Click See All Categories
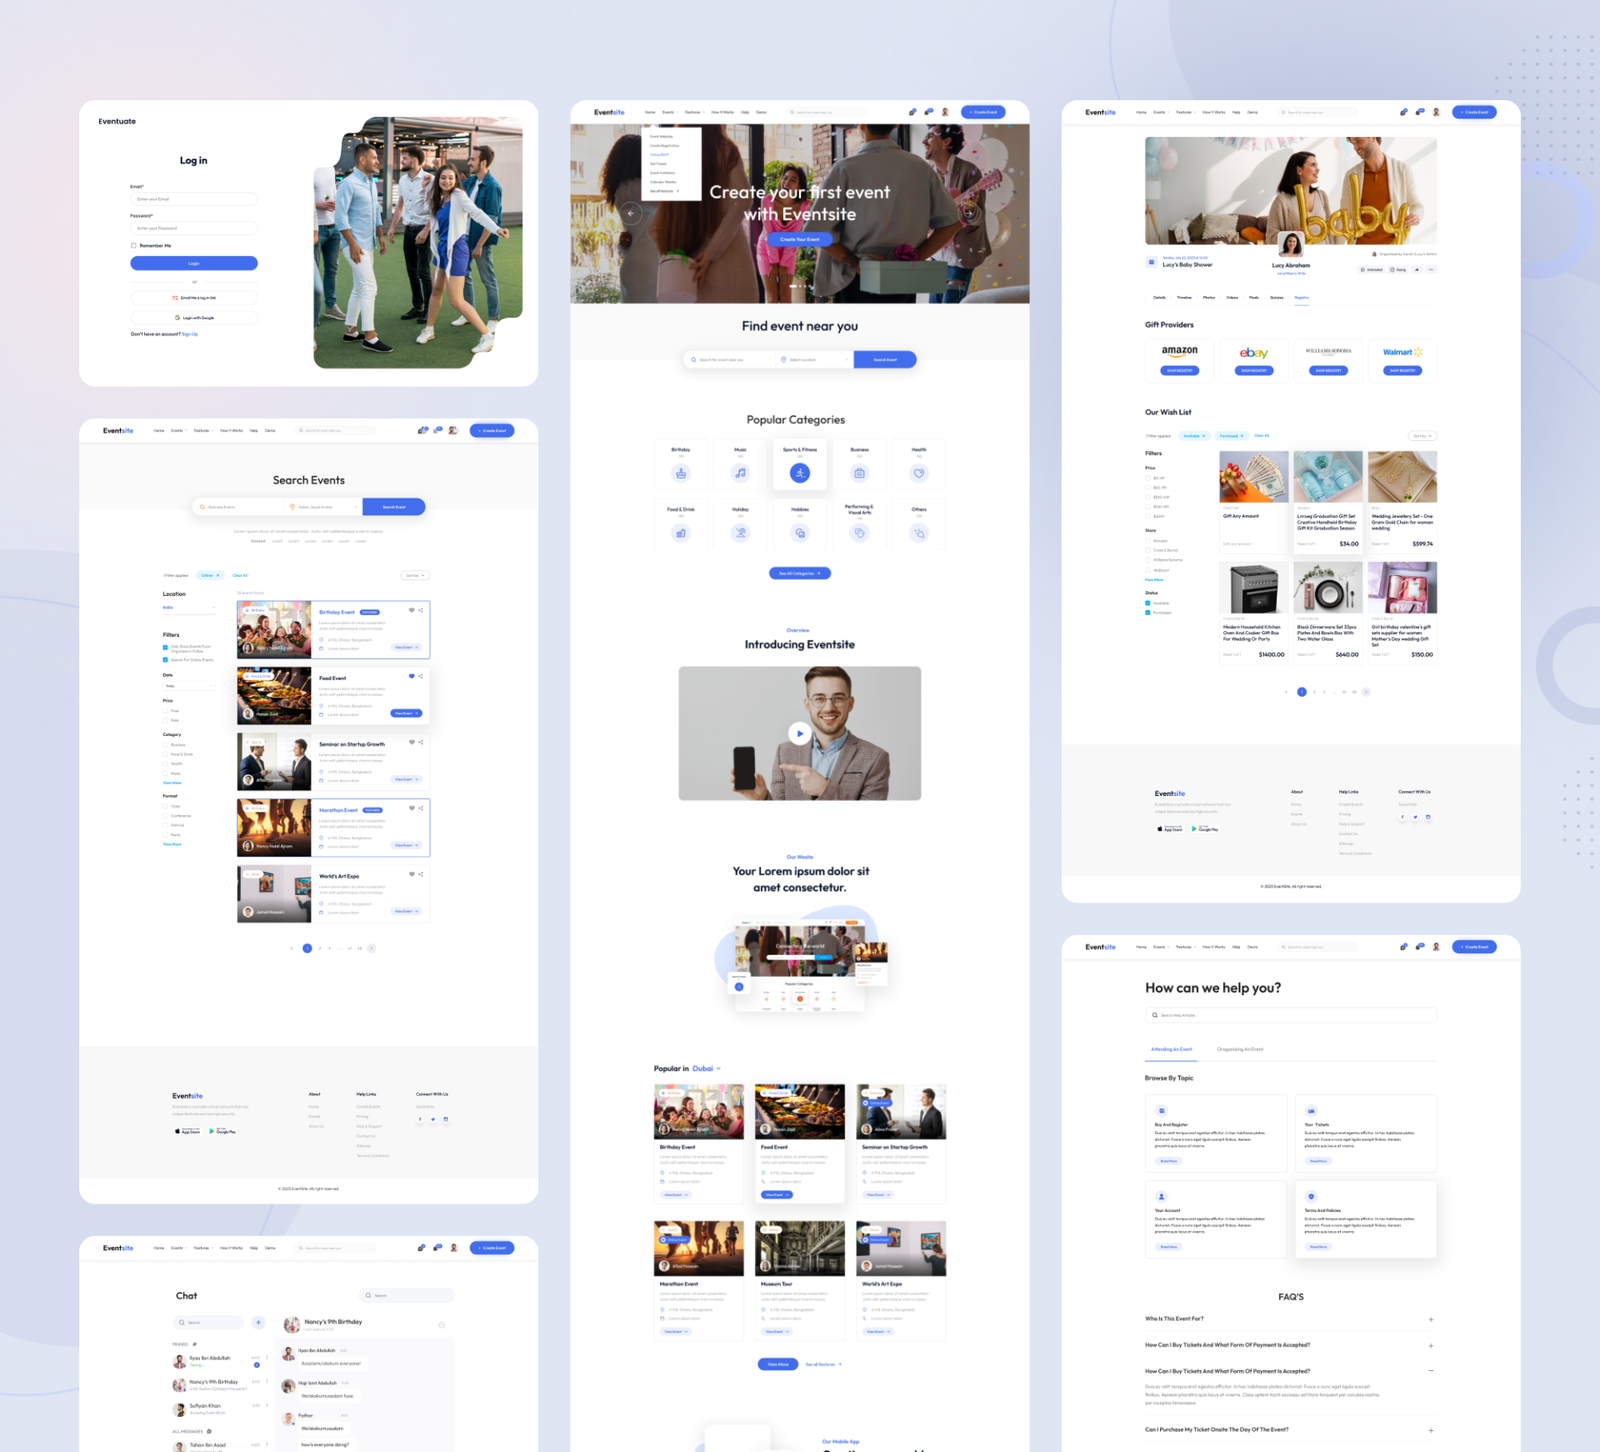 (x=799, y=573)
